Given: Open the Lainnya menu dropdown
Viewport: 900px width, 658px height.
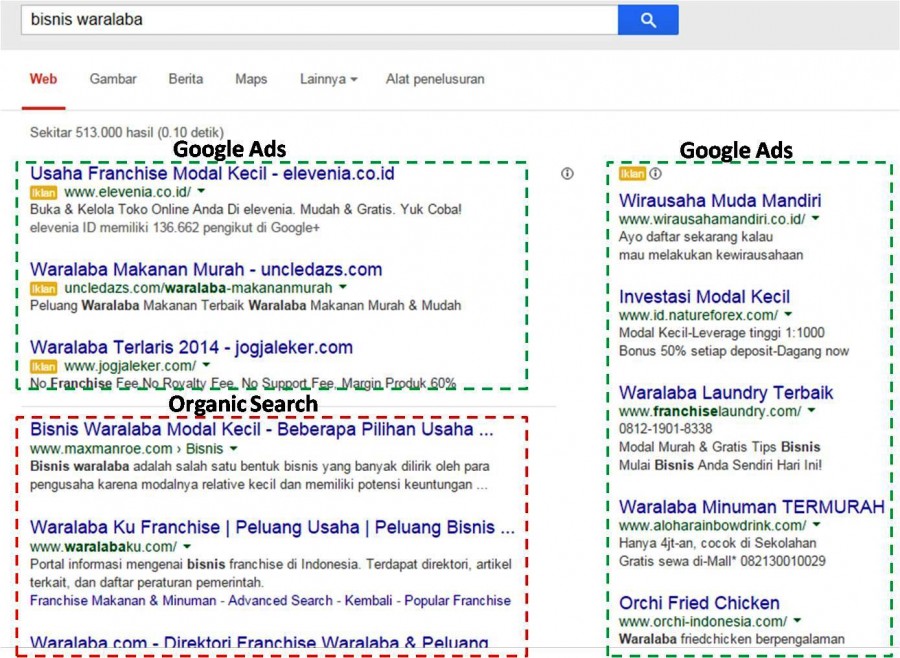Looking at the screenshot, I should (327, 79).
